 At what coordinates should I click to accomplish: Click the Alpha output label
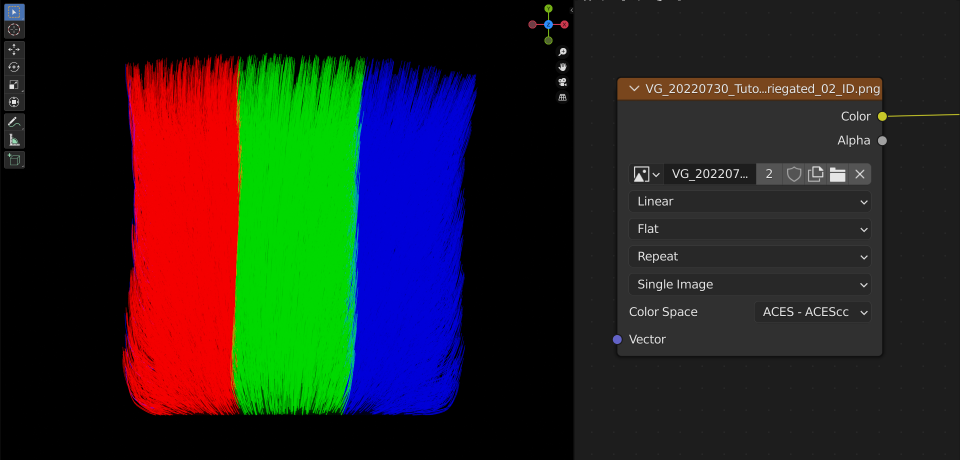(853, 141)
